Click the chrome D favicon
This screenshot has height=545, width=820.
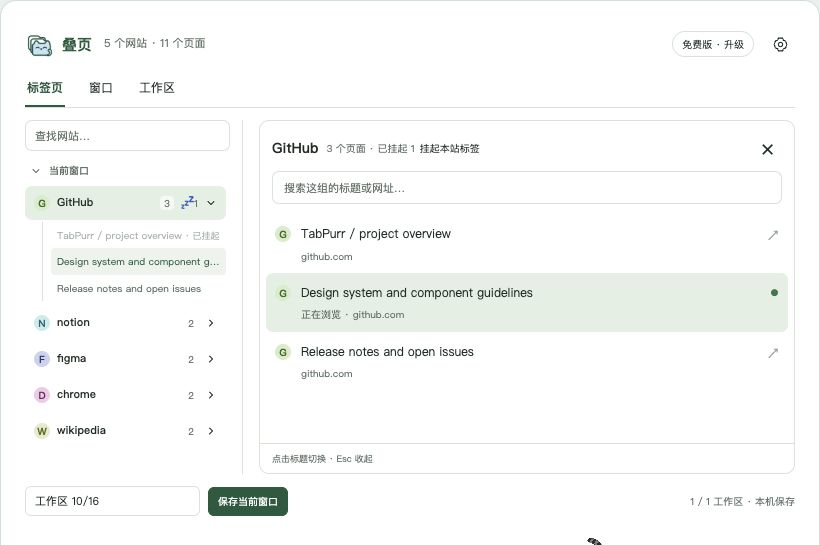(42, 395)
